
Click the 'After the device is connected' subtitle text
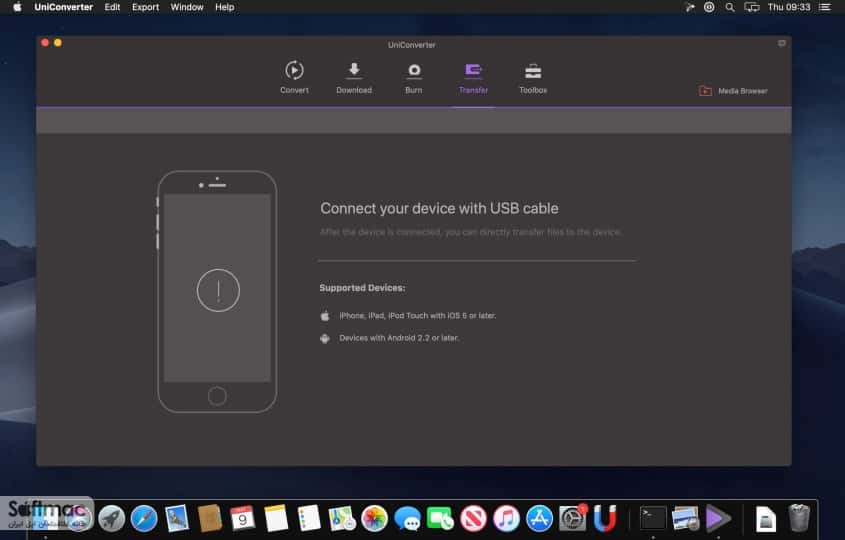[x=470, y=232]
